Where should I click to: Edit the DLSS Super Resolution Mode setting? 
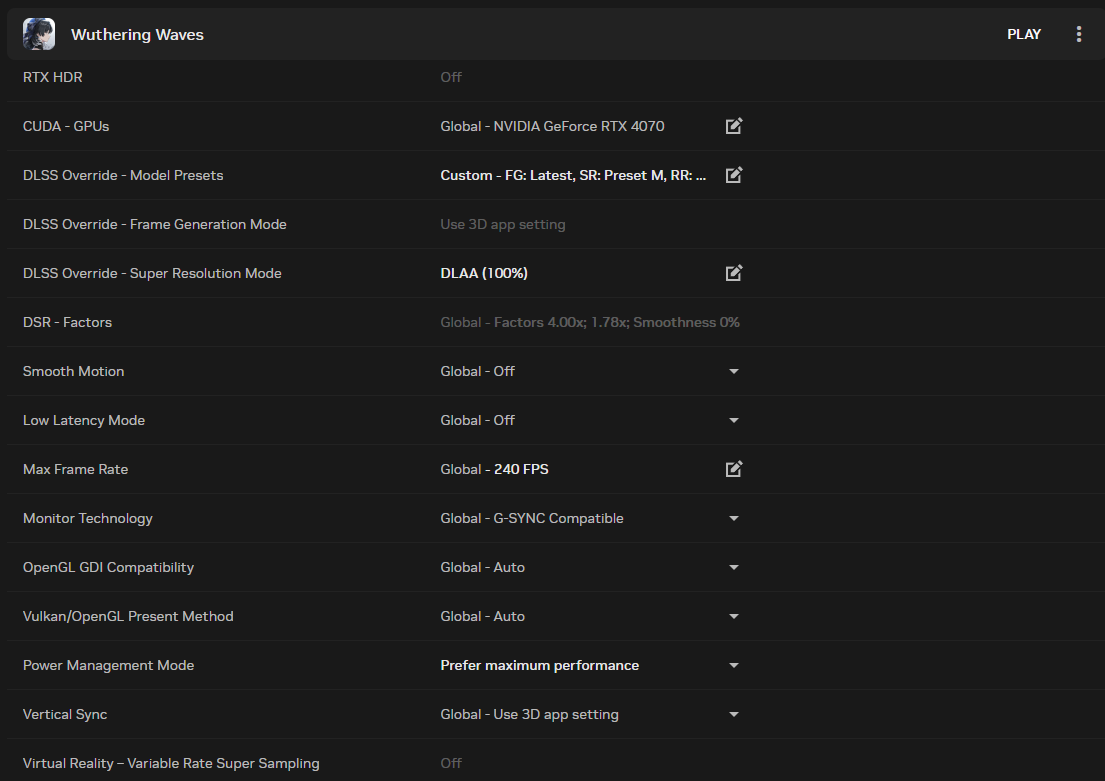pyautogui.click(x=734, y=273)
